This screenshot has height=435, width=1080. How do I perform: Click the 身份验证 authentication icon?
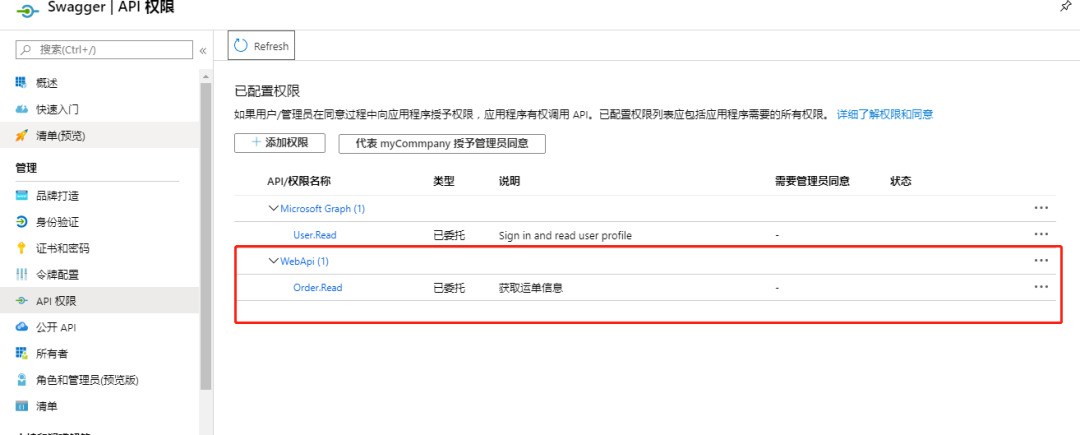coord(21,222)
